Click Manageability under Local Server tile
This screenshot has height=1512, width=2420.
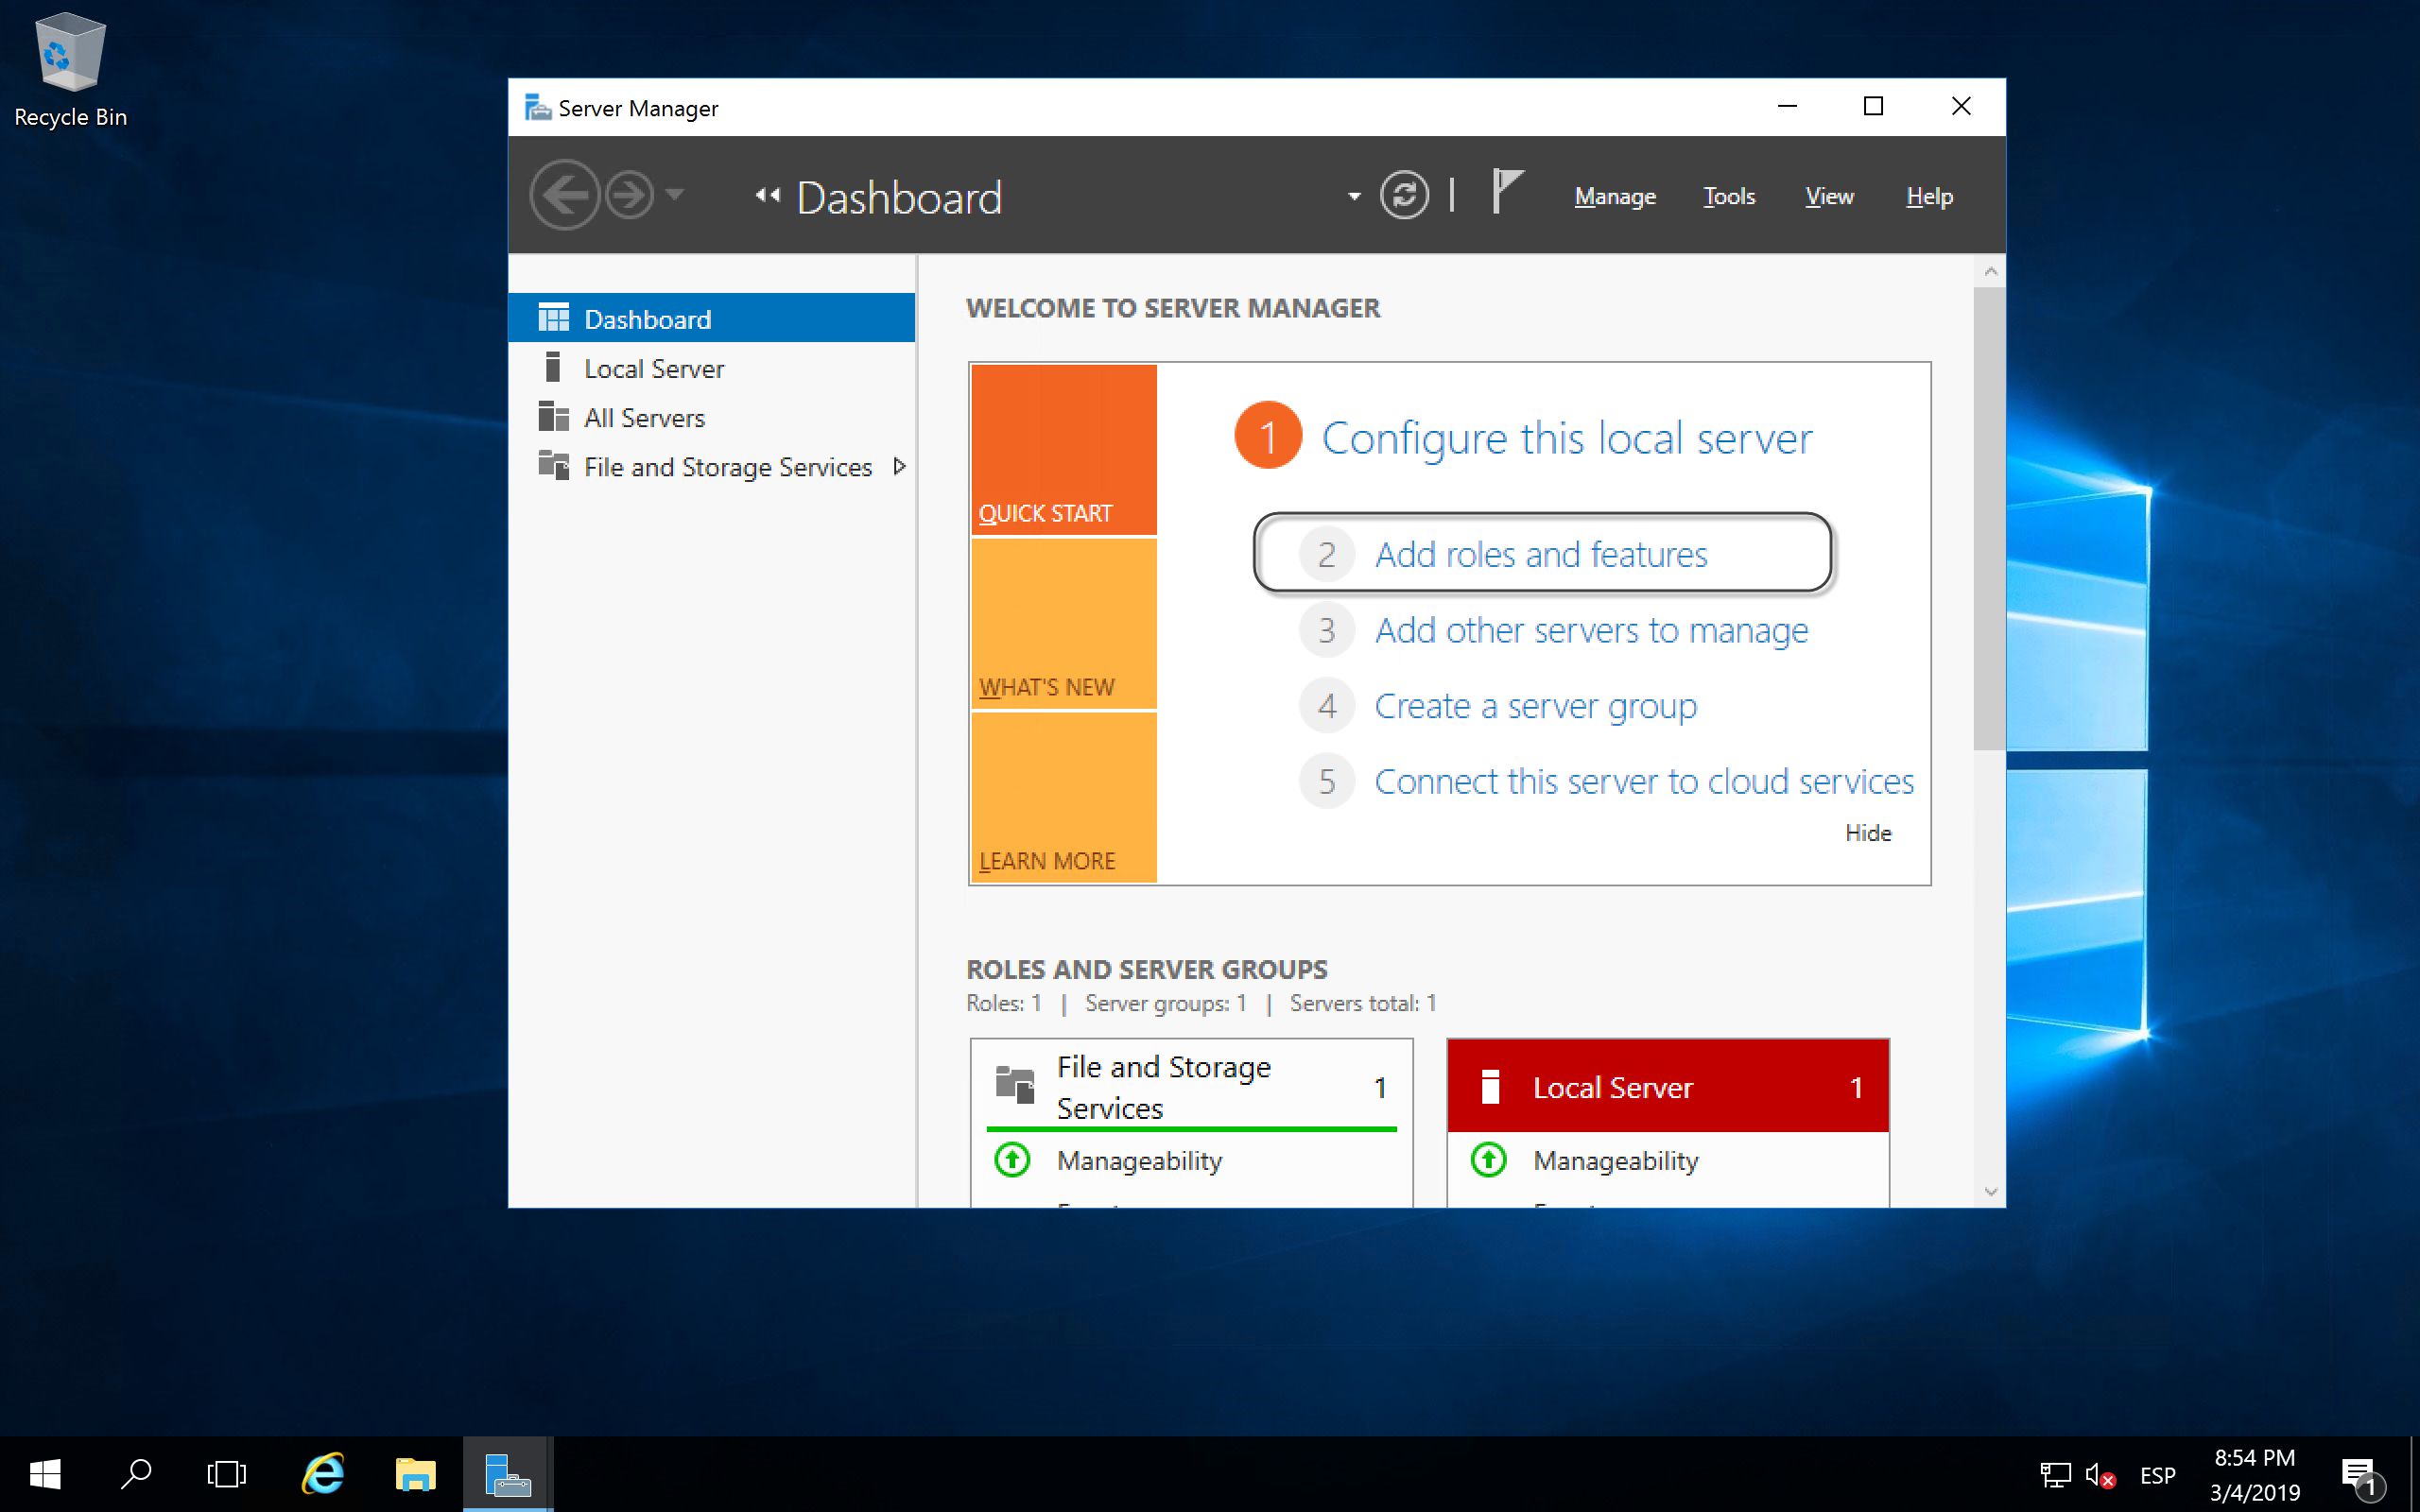pos(1615,1160)
